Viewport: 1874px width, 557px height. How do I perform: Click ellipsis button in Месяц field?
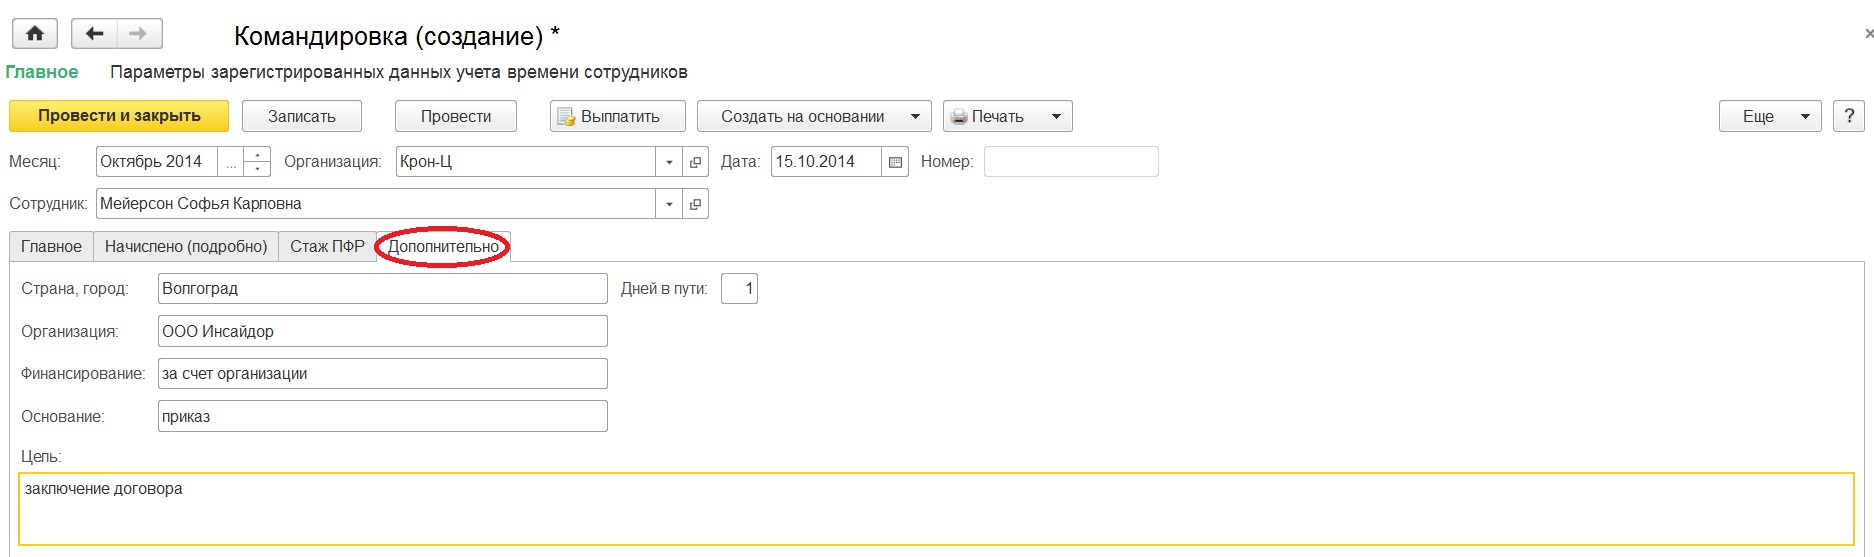coord(231,162)
